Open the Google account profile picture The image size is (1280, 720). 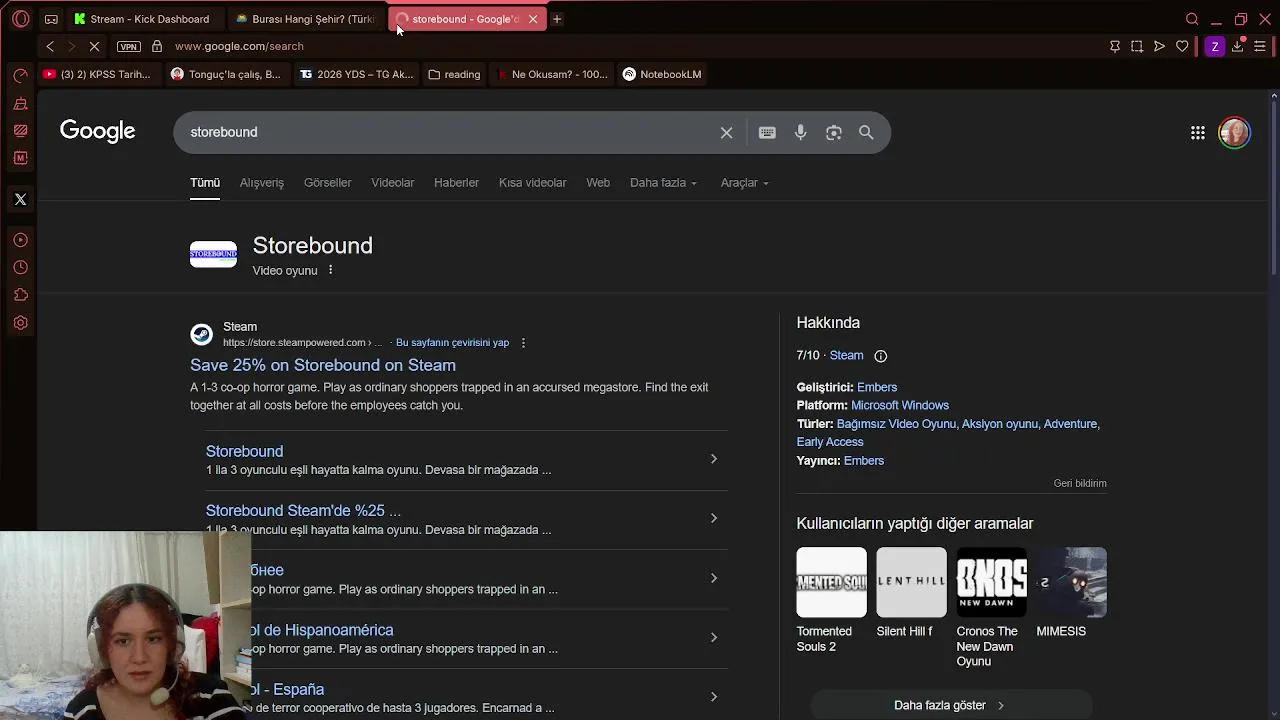pos(1235,133)
